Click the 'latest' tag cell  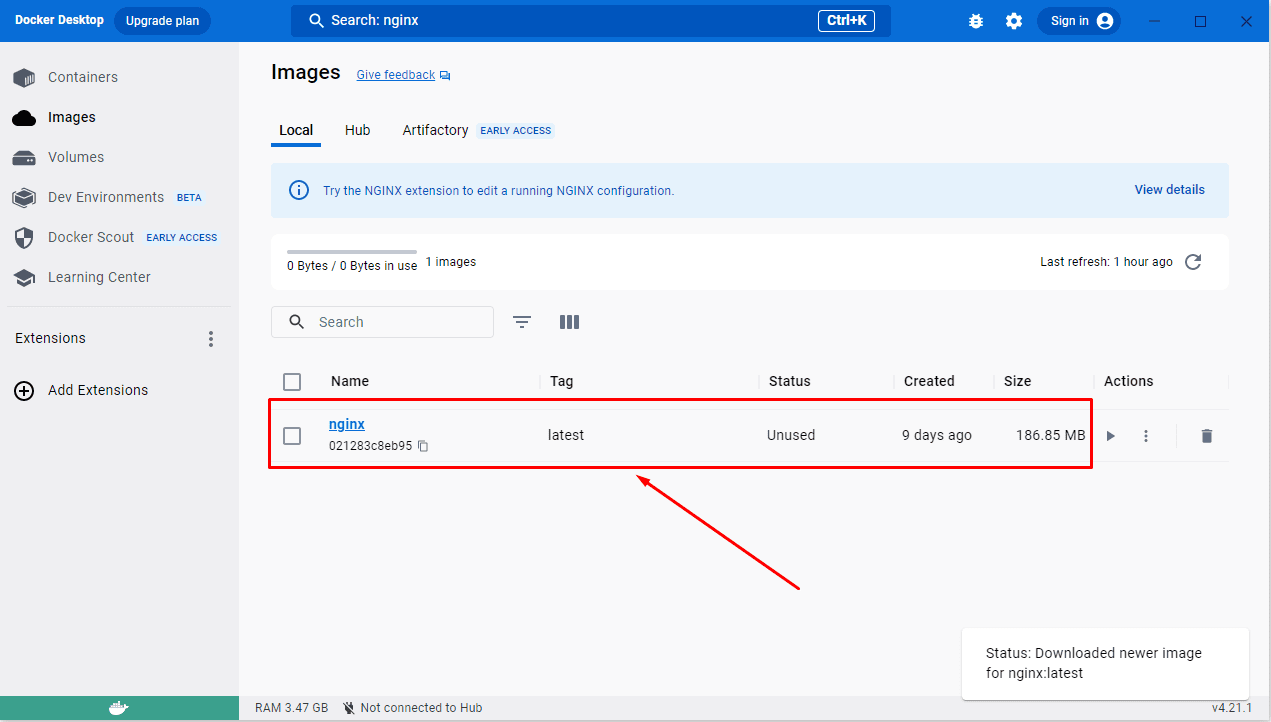click(566, 435)
